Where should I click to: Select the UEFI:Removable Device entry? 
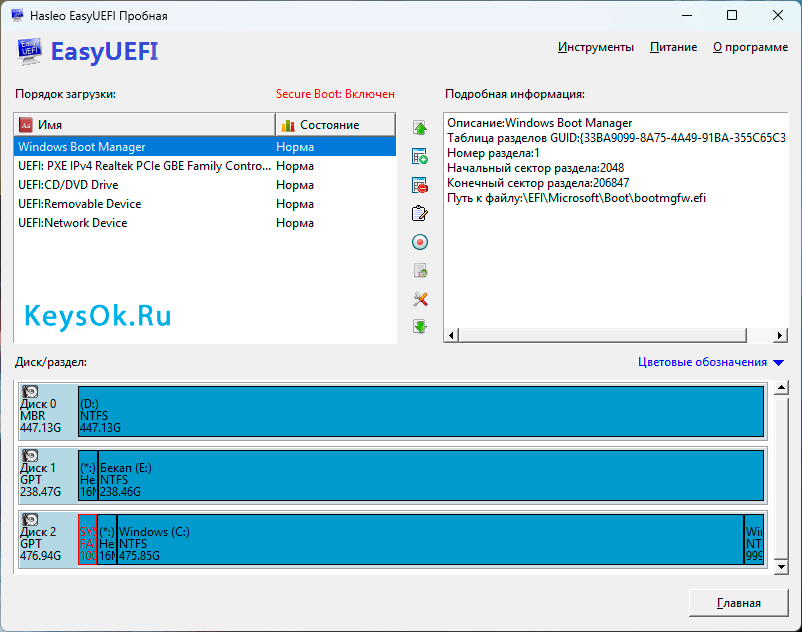click(x=205, y=204)
